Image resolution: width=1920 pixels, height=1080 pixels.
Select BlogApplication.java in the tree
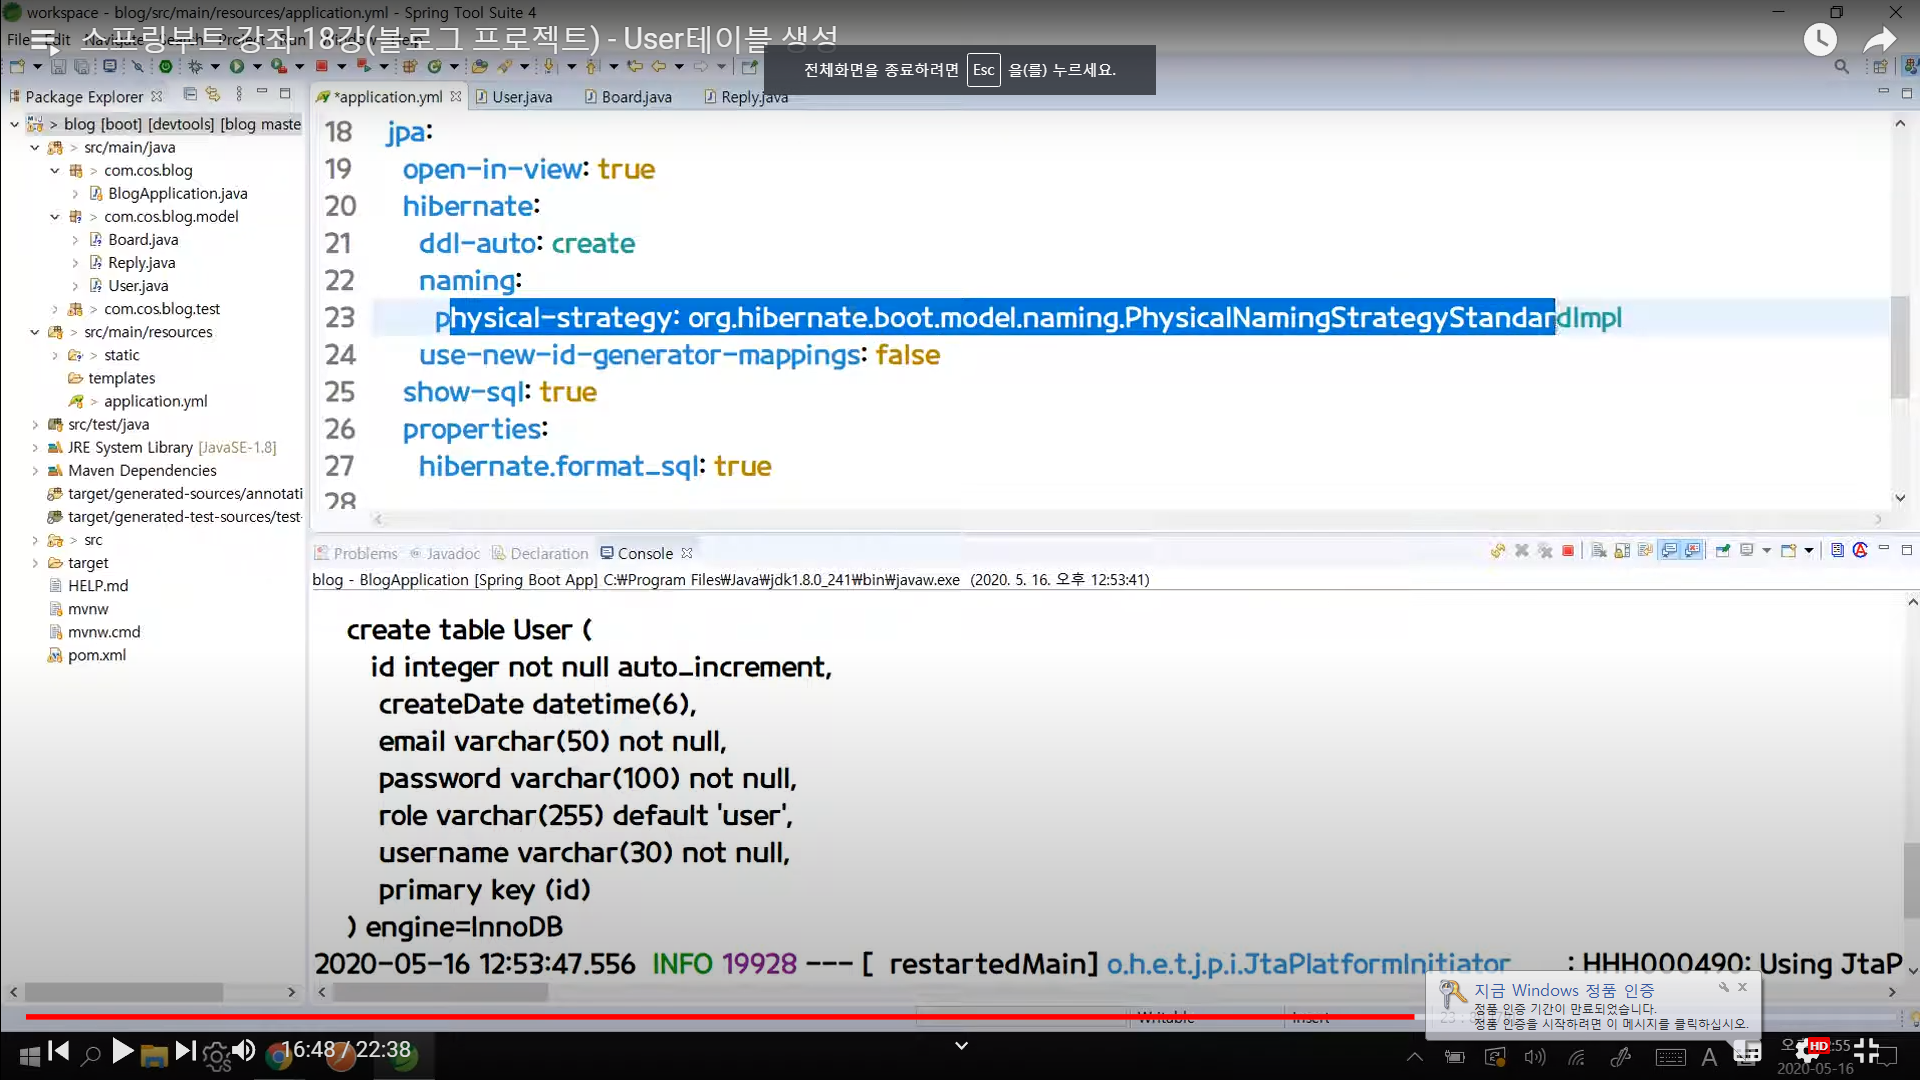[177, 193]
